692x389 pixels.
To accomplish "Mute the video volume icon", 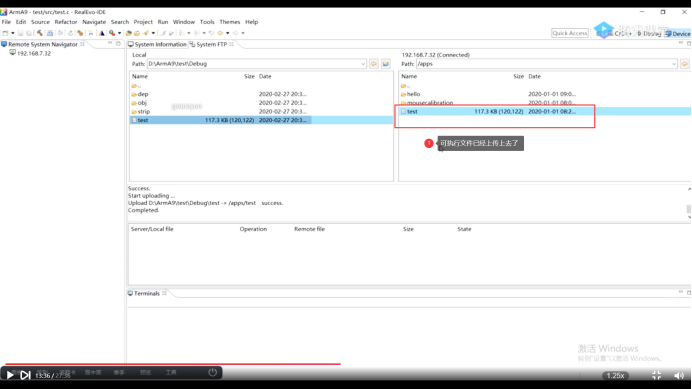I will [679, 375].
